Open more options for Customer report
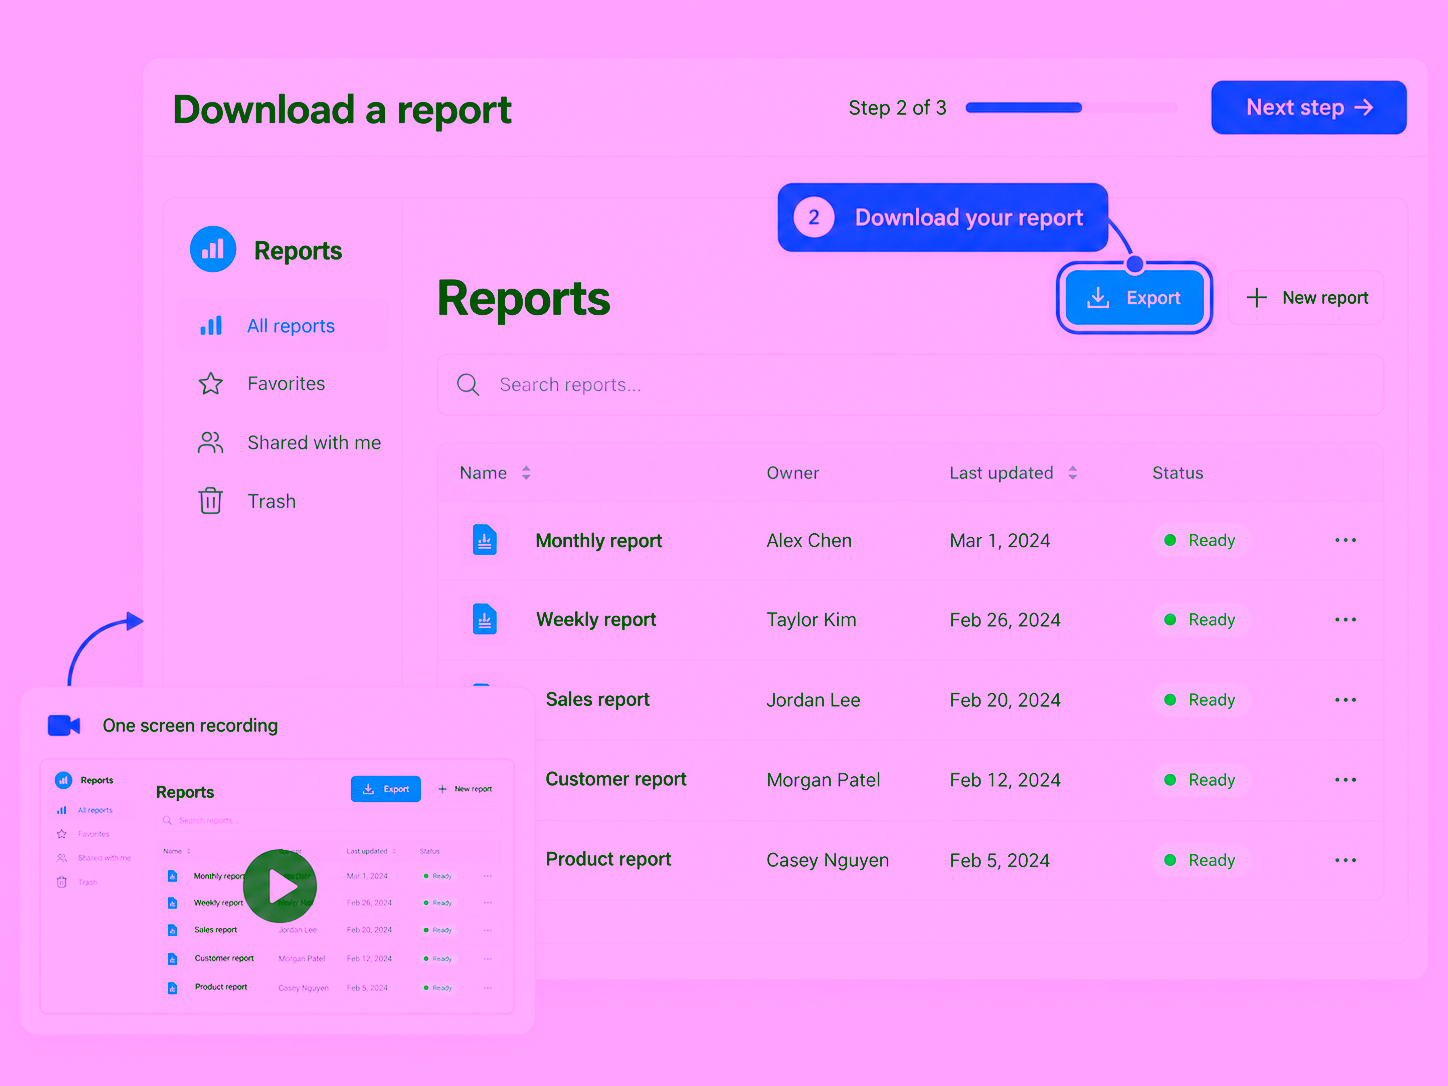 (1346, 780)
